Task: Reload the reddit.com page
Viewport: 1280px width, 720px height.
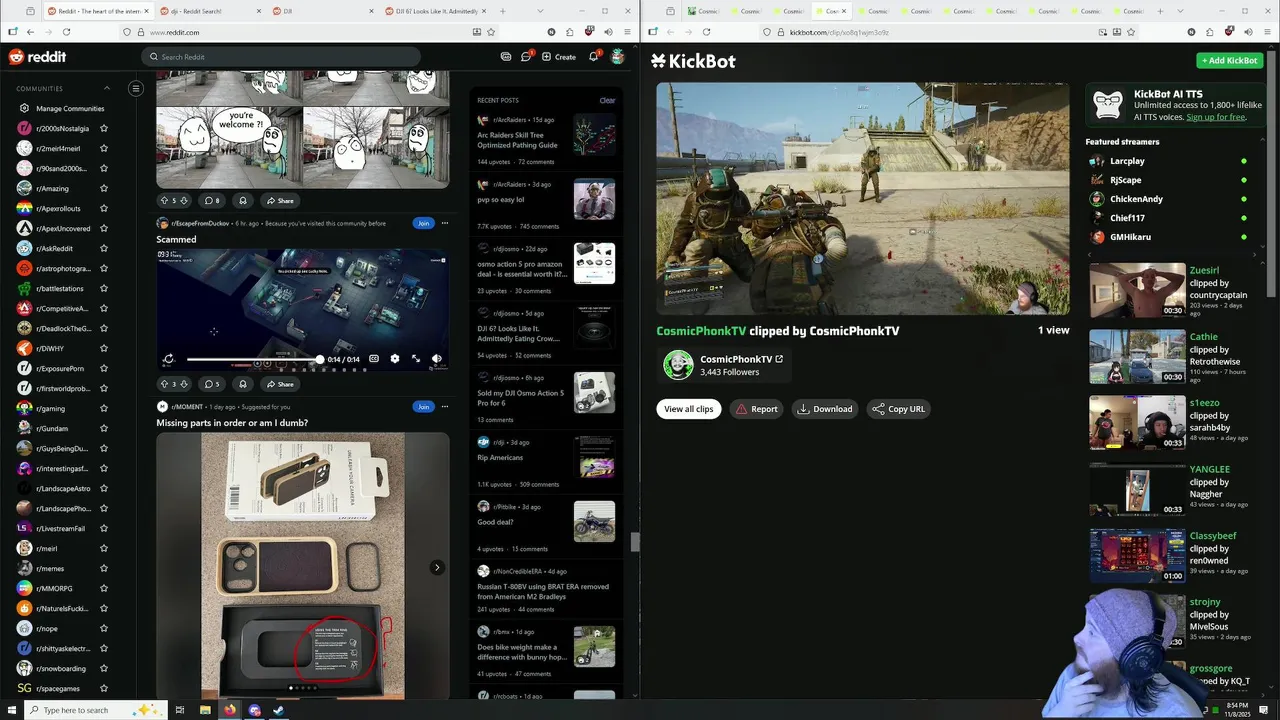Action: point(68,32)
